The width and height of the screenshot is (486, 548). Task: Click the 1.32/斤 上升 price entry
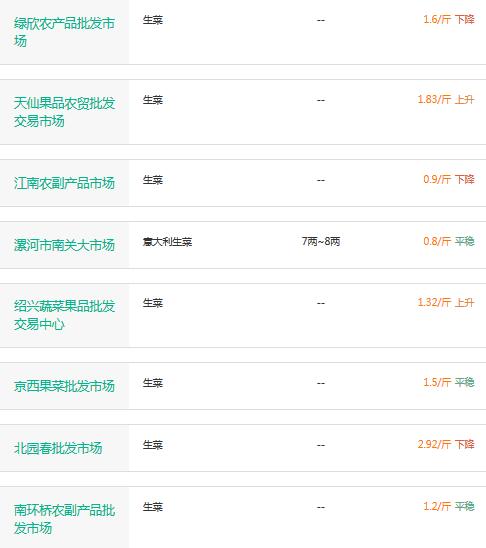coord(446,302)
